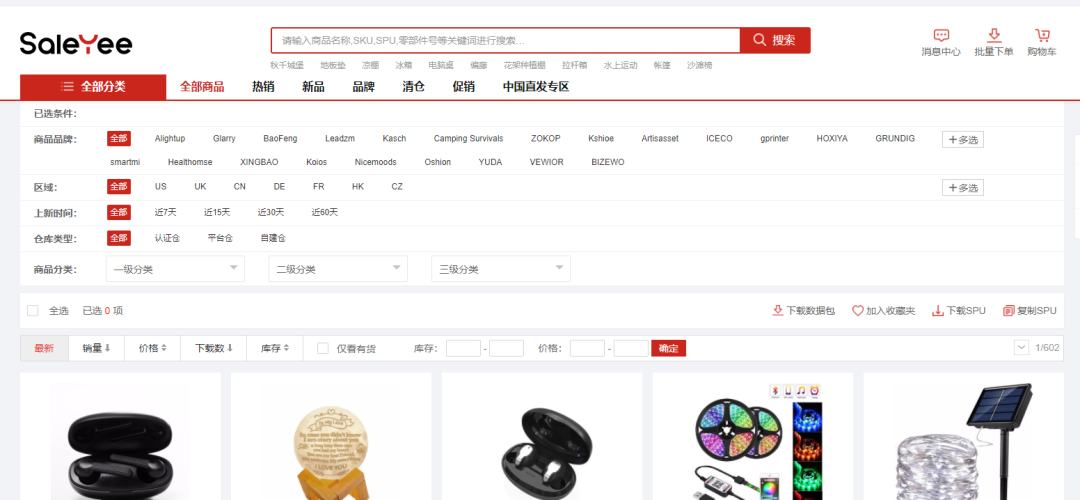Image resolution: width=1080 pixels, height=500 pixels.
Task: Click the 复制SPU copy icon
Action: [1008, 311]
